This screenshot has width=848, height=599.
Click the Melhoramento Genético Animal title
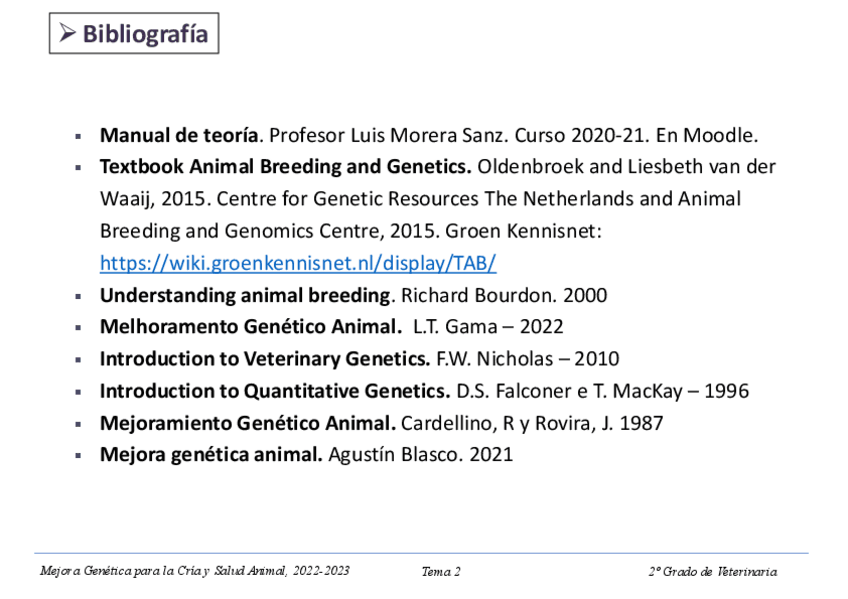(x=250, y=327)
